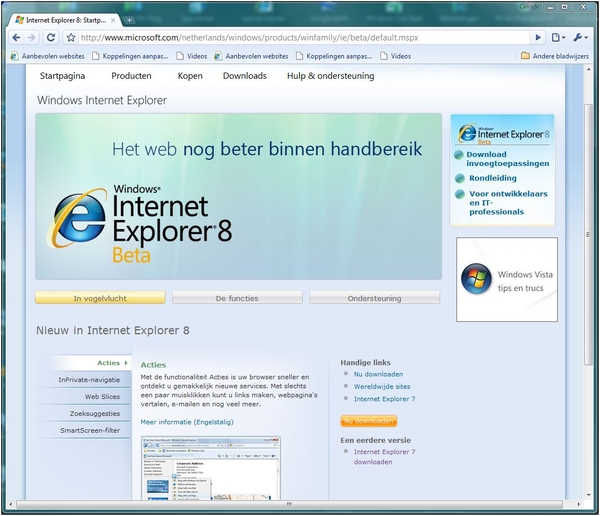Click the scroll up arrow
The image size is (600, 516).
(589, 70)
